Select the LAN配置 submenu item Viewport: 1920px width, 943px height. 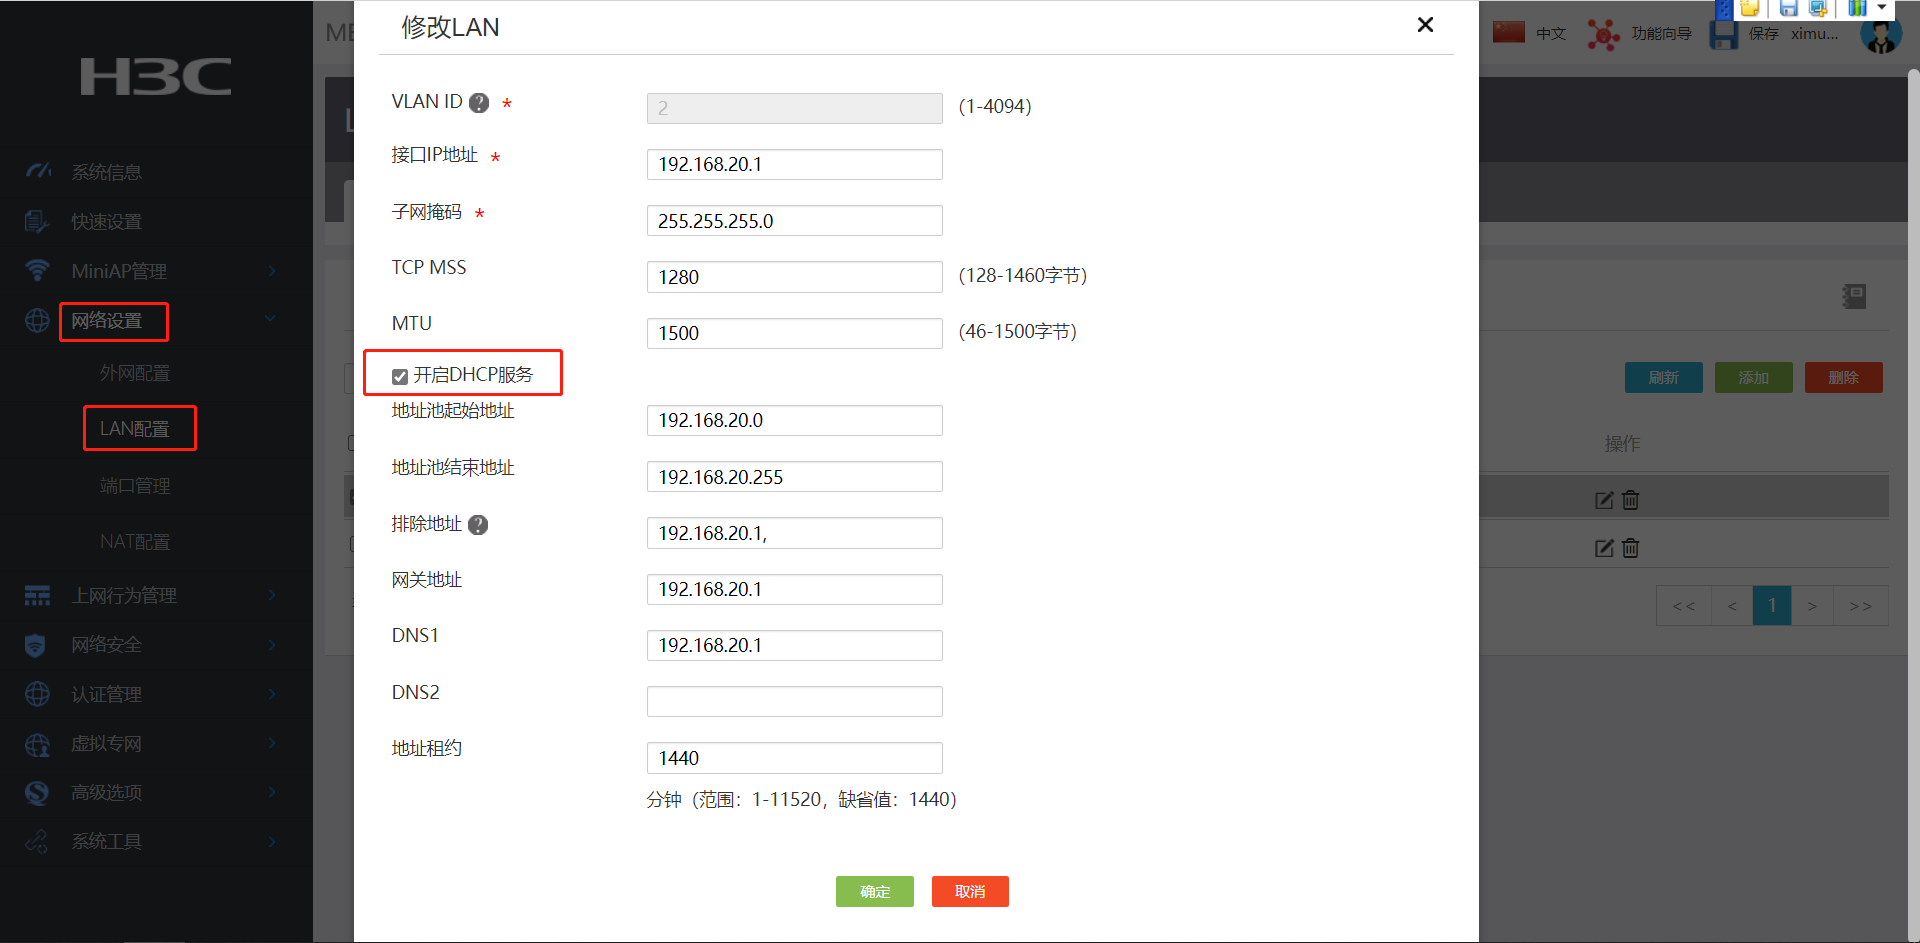click(x=135, y=429)
